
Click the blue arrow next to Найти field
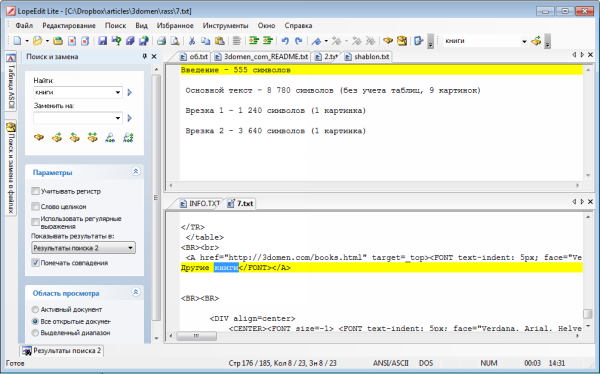click(130, 92)
